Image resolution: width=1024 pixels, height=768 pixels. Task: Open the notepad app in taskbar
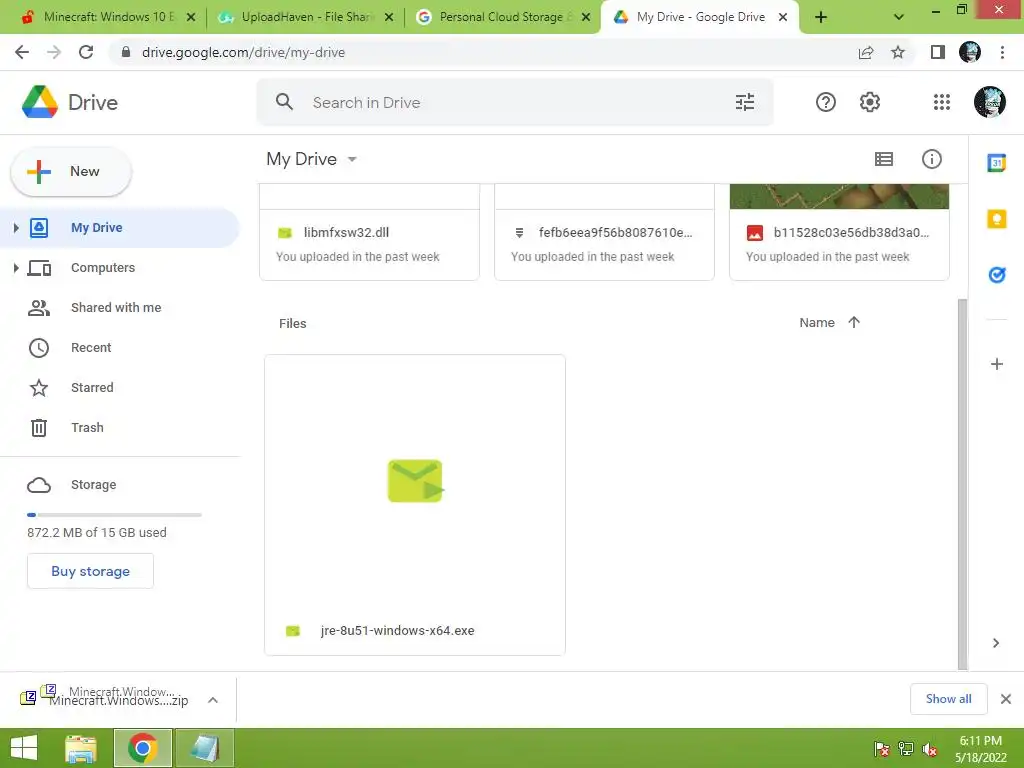pos(204,748)
